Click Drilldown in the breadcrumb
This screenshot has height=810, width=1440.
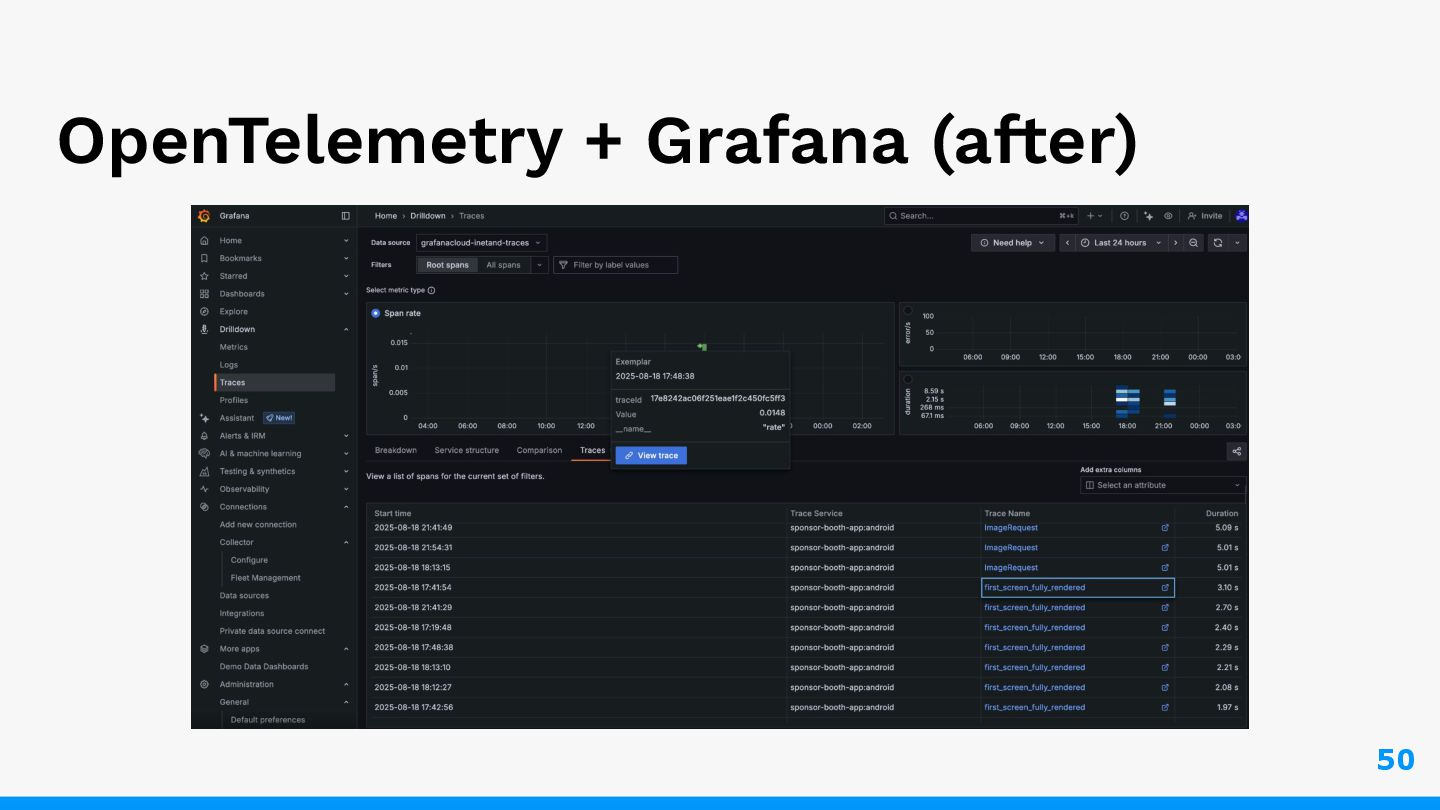[x=429, y=216]
